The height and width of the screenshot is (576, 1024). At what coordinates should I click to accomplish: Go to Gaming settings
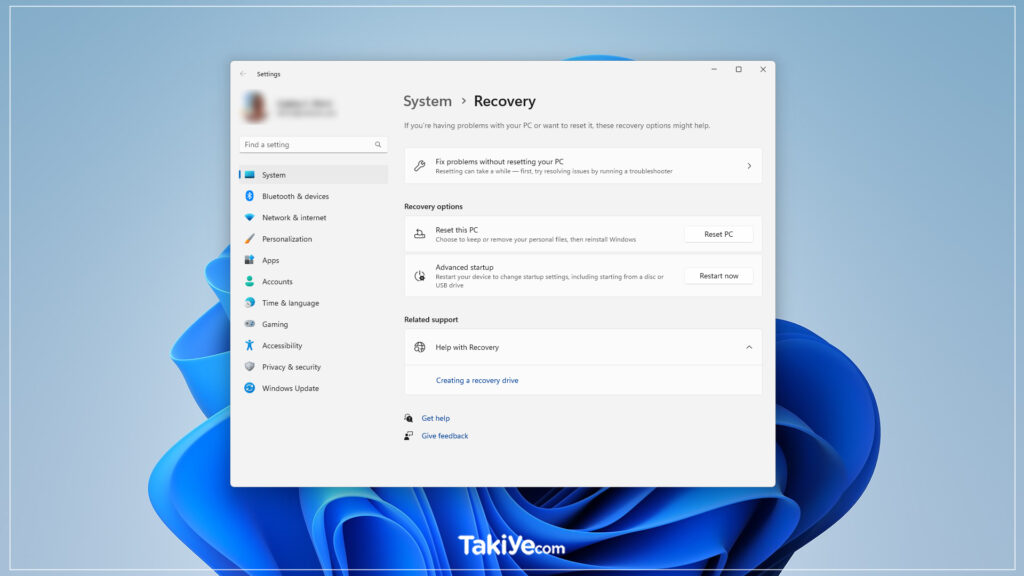click(x=313, y=324)
